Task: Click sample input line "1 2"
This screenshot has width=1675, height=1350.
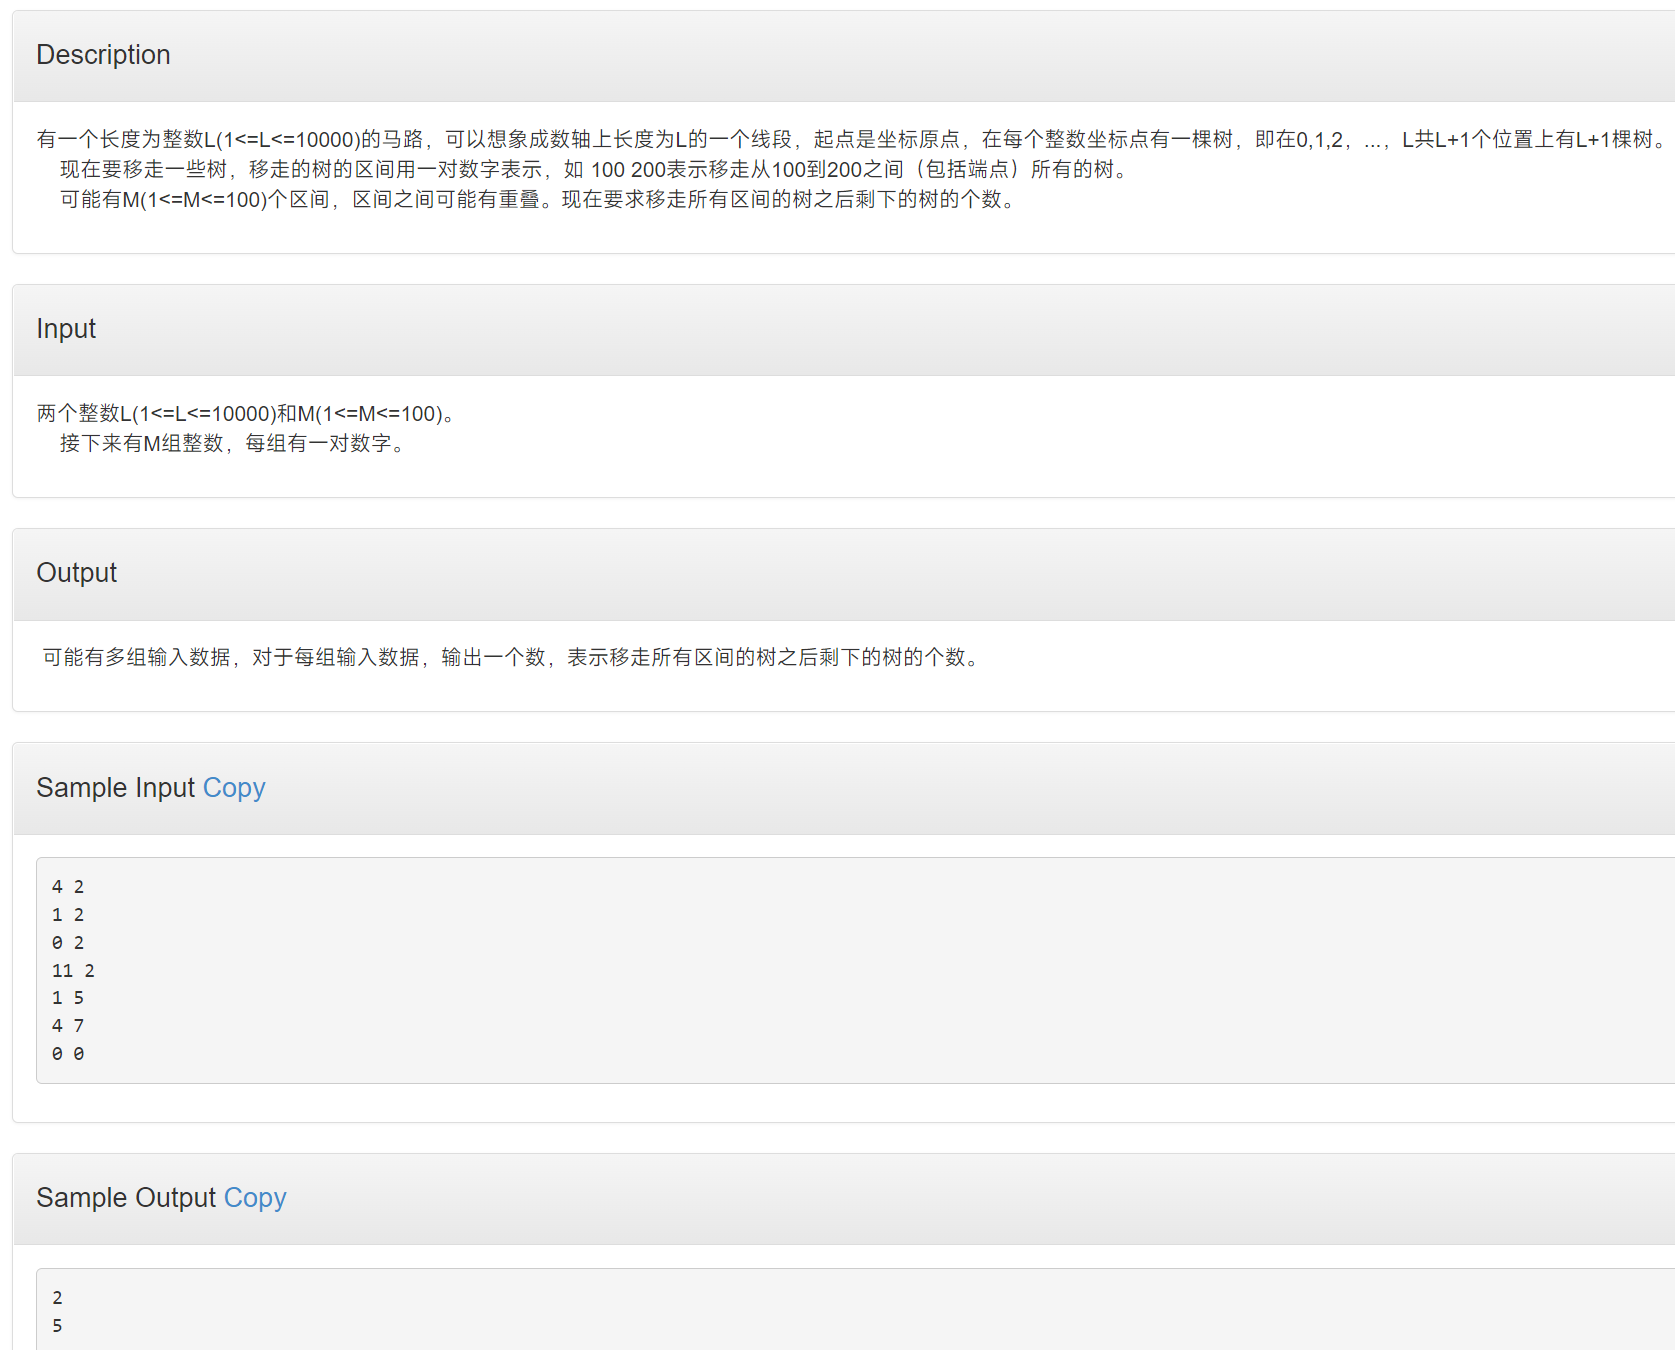Action: click(68, 915)
